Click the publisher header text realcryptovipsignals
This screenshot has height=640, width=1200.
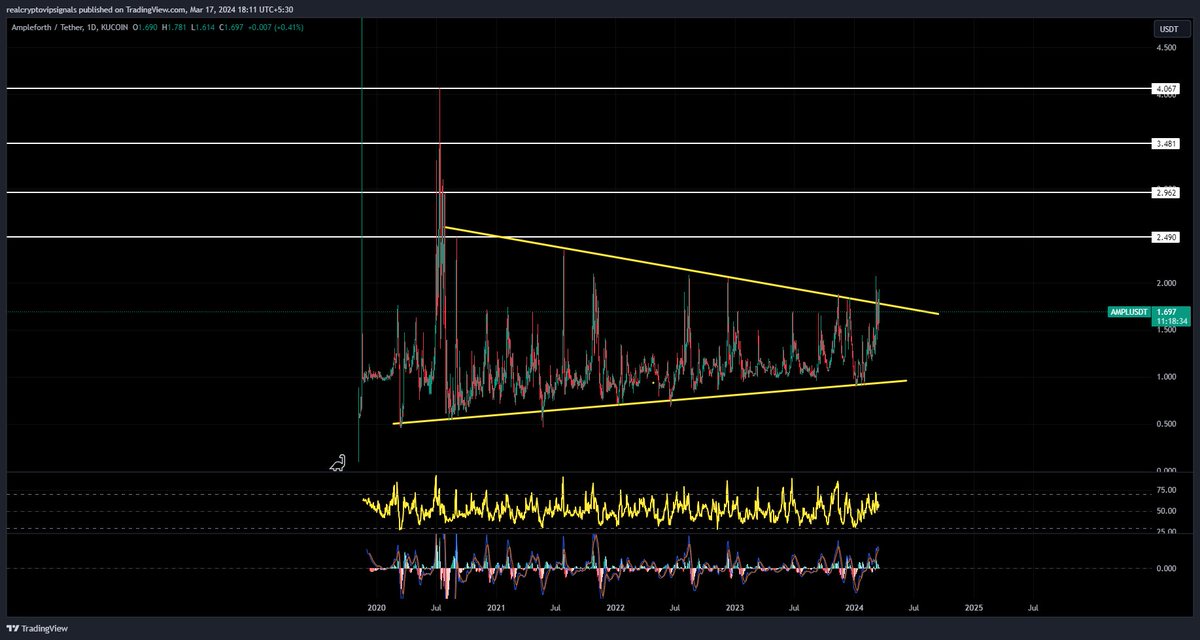40,9
